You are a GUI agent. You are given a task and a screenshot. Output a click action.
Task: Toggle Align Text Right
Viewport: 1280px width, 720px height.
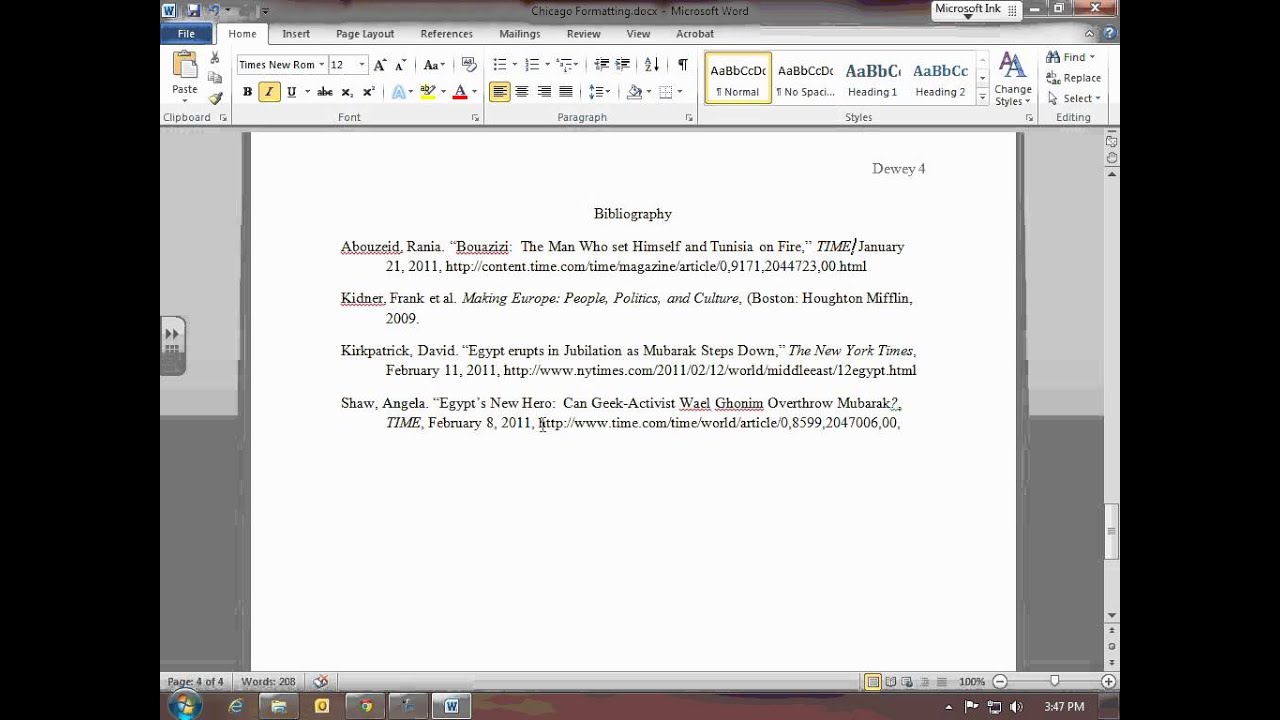[x=544, y=92]
